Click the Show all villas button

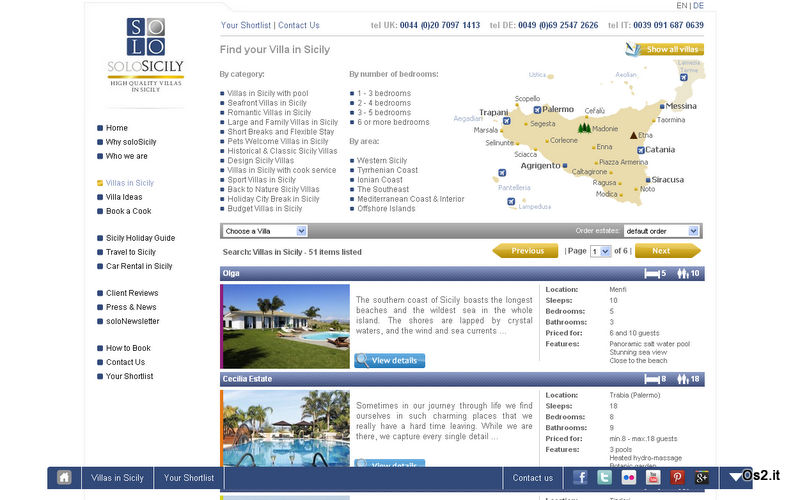click(664, 49)
